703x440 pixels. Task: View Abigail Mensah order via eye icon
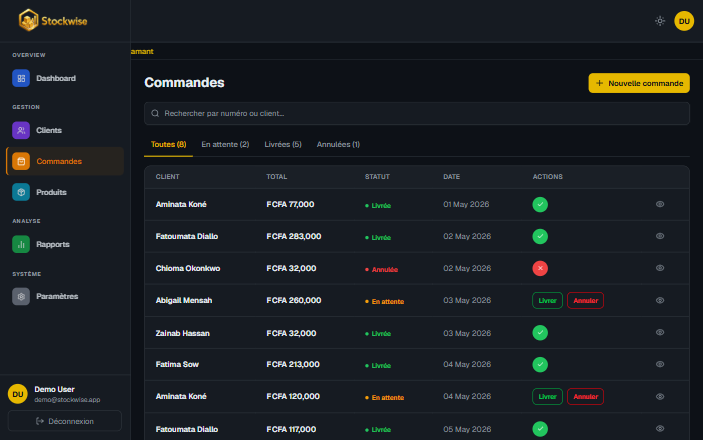660,301
